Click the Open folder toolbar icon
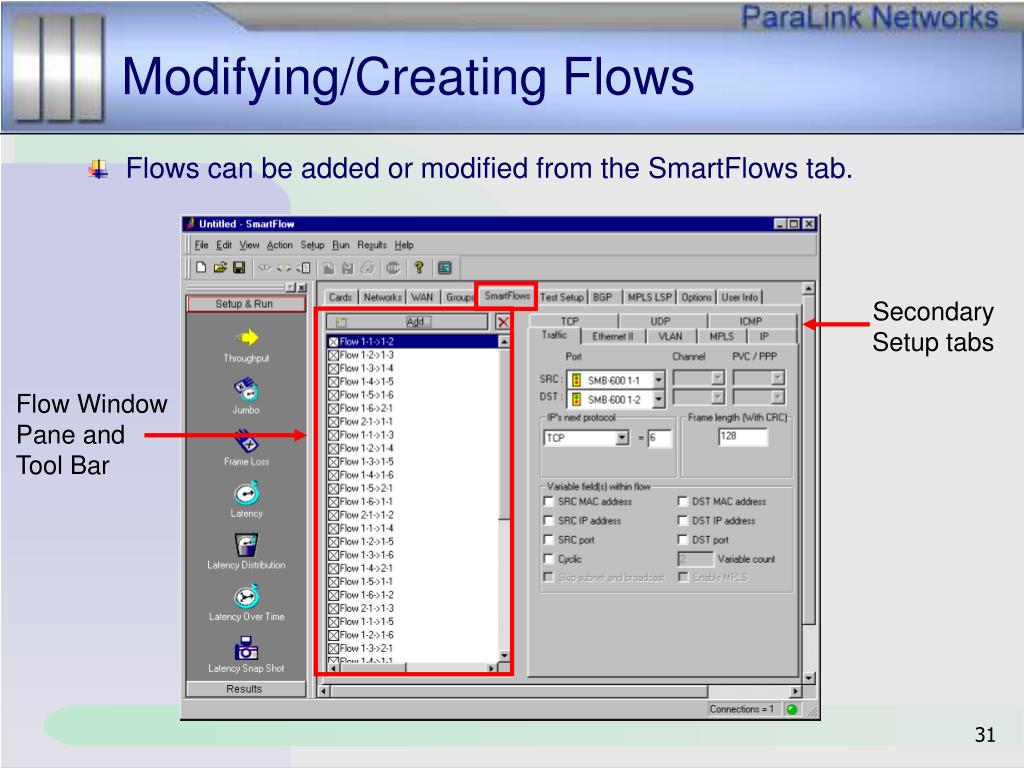The width and height of the screenshot is (1024, 768). pos(220,267)
